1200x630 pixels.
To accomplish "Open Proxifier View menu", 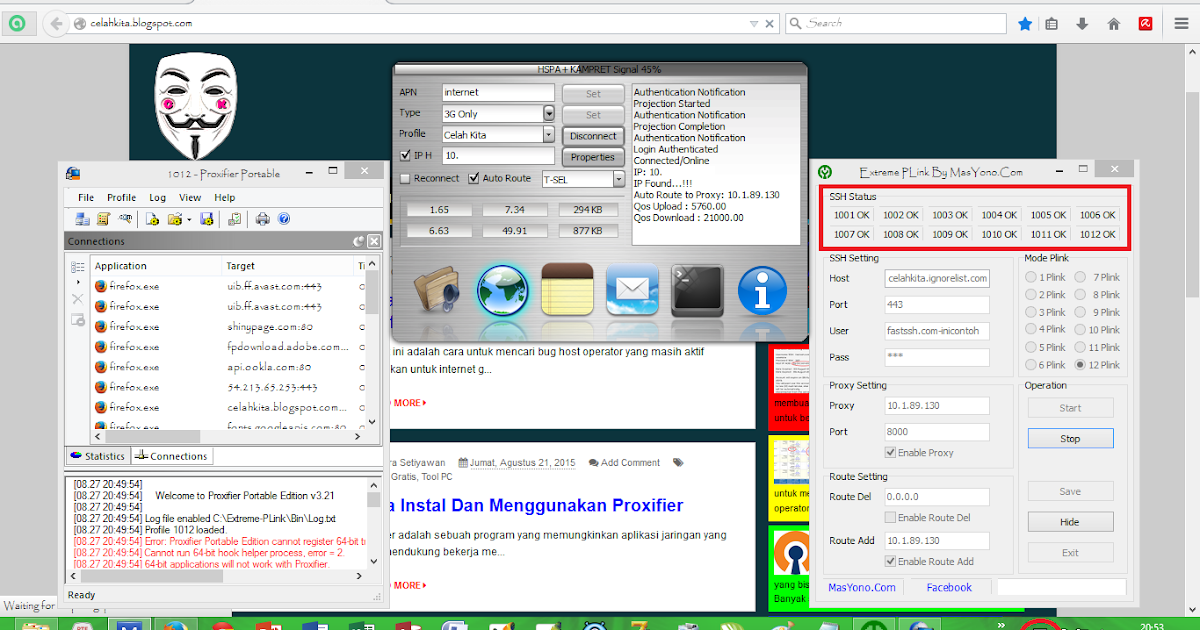I will [x=190, y=198].
